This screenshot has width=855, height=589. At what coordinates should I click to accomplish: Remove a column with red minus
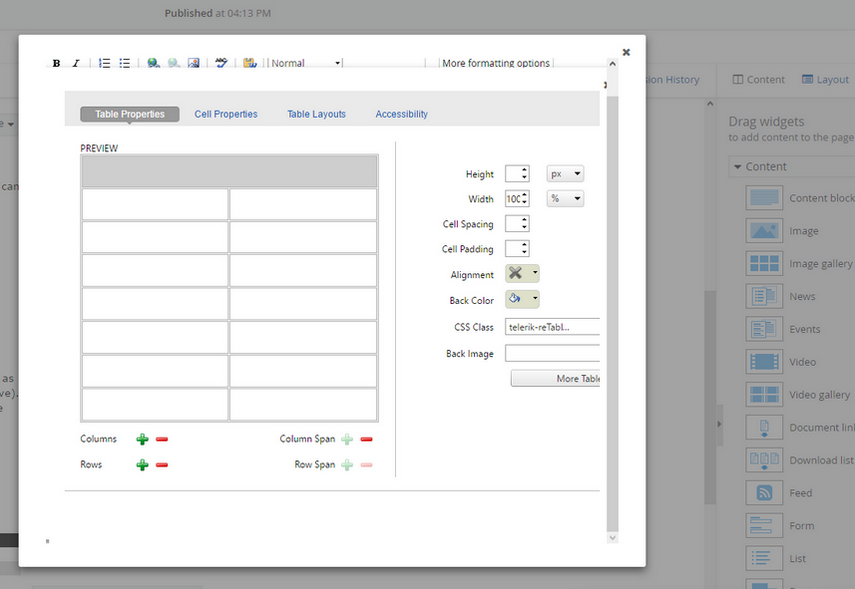(x=162, y=439)
